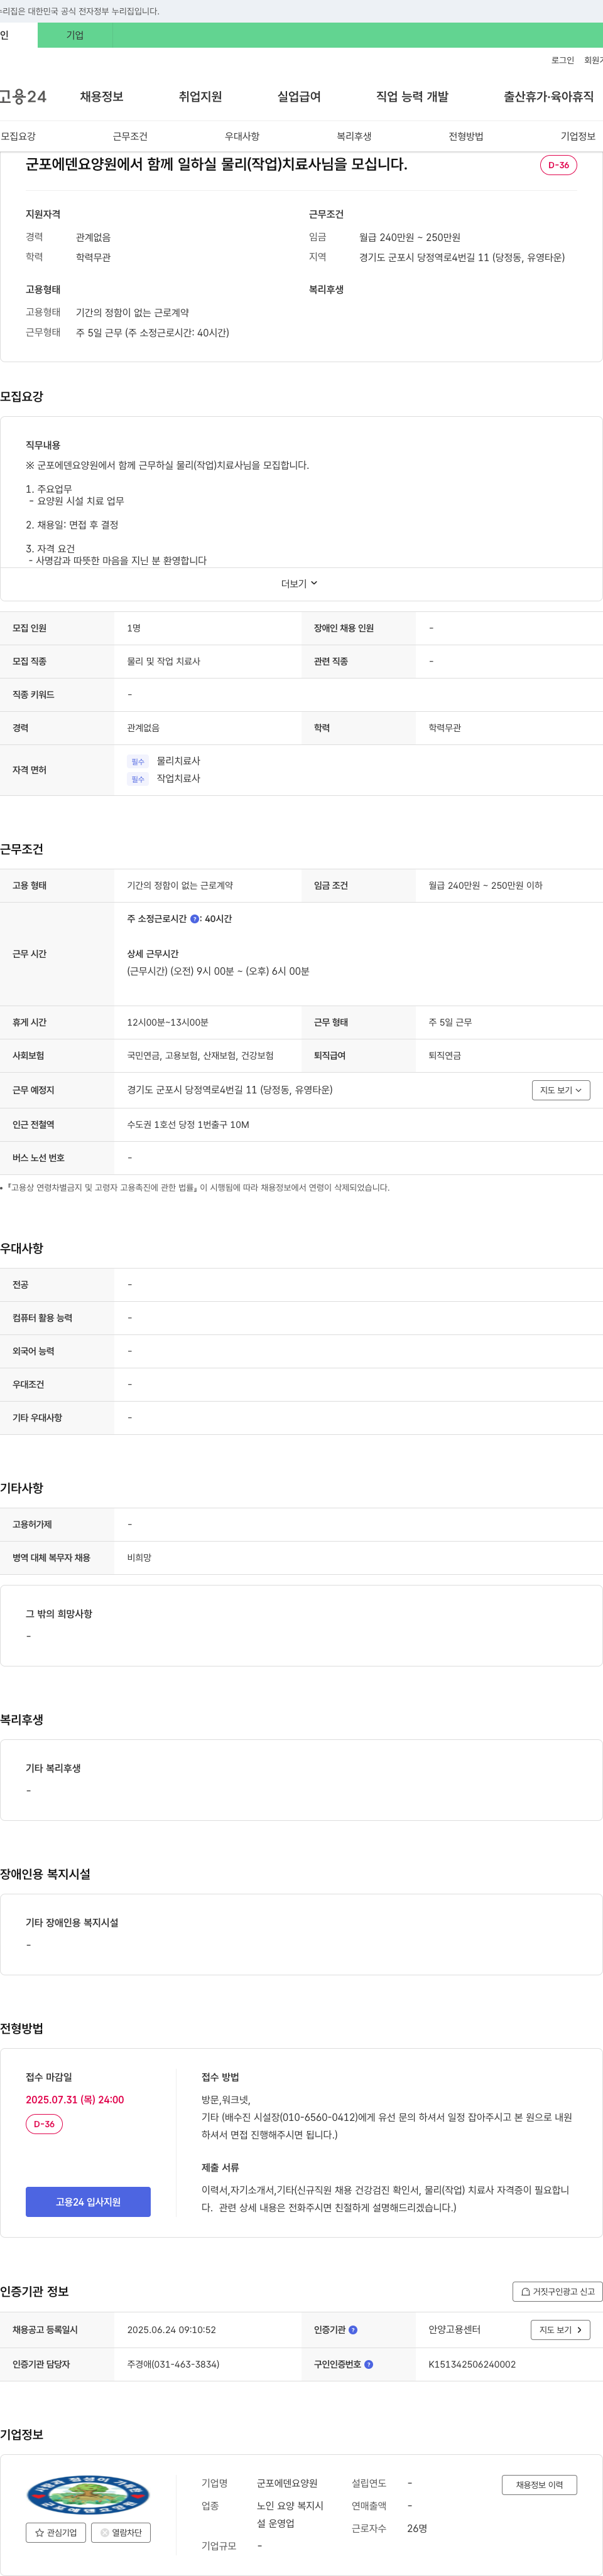Switch to the 기업 tab
This screenshot has width=603, height=2576.
75,35
